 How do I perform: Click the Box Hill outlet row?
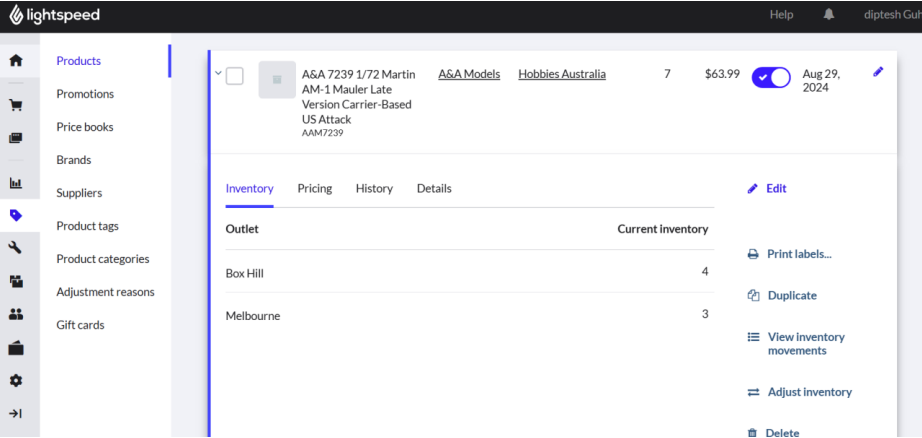tap(470, 272)
